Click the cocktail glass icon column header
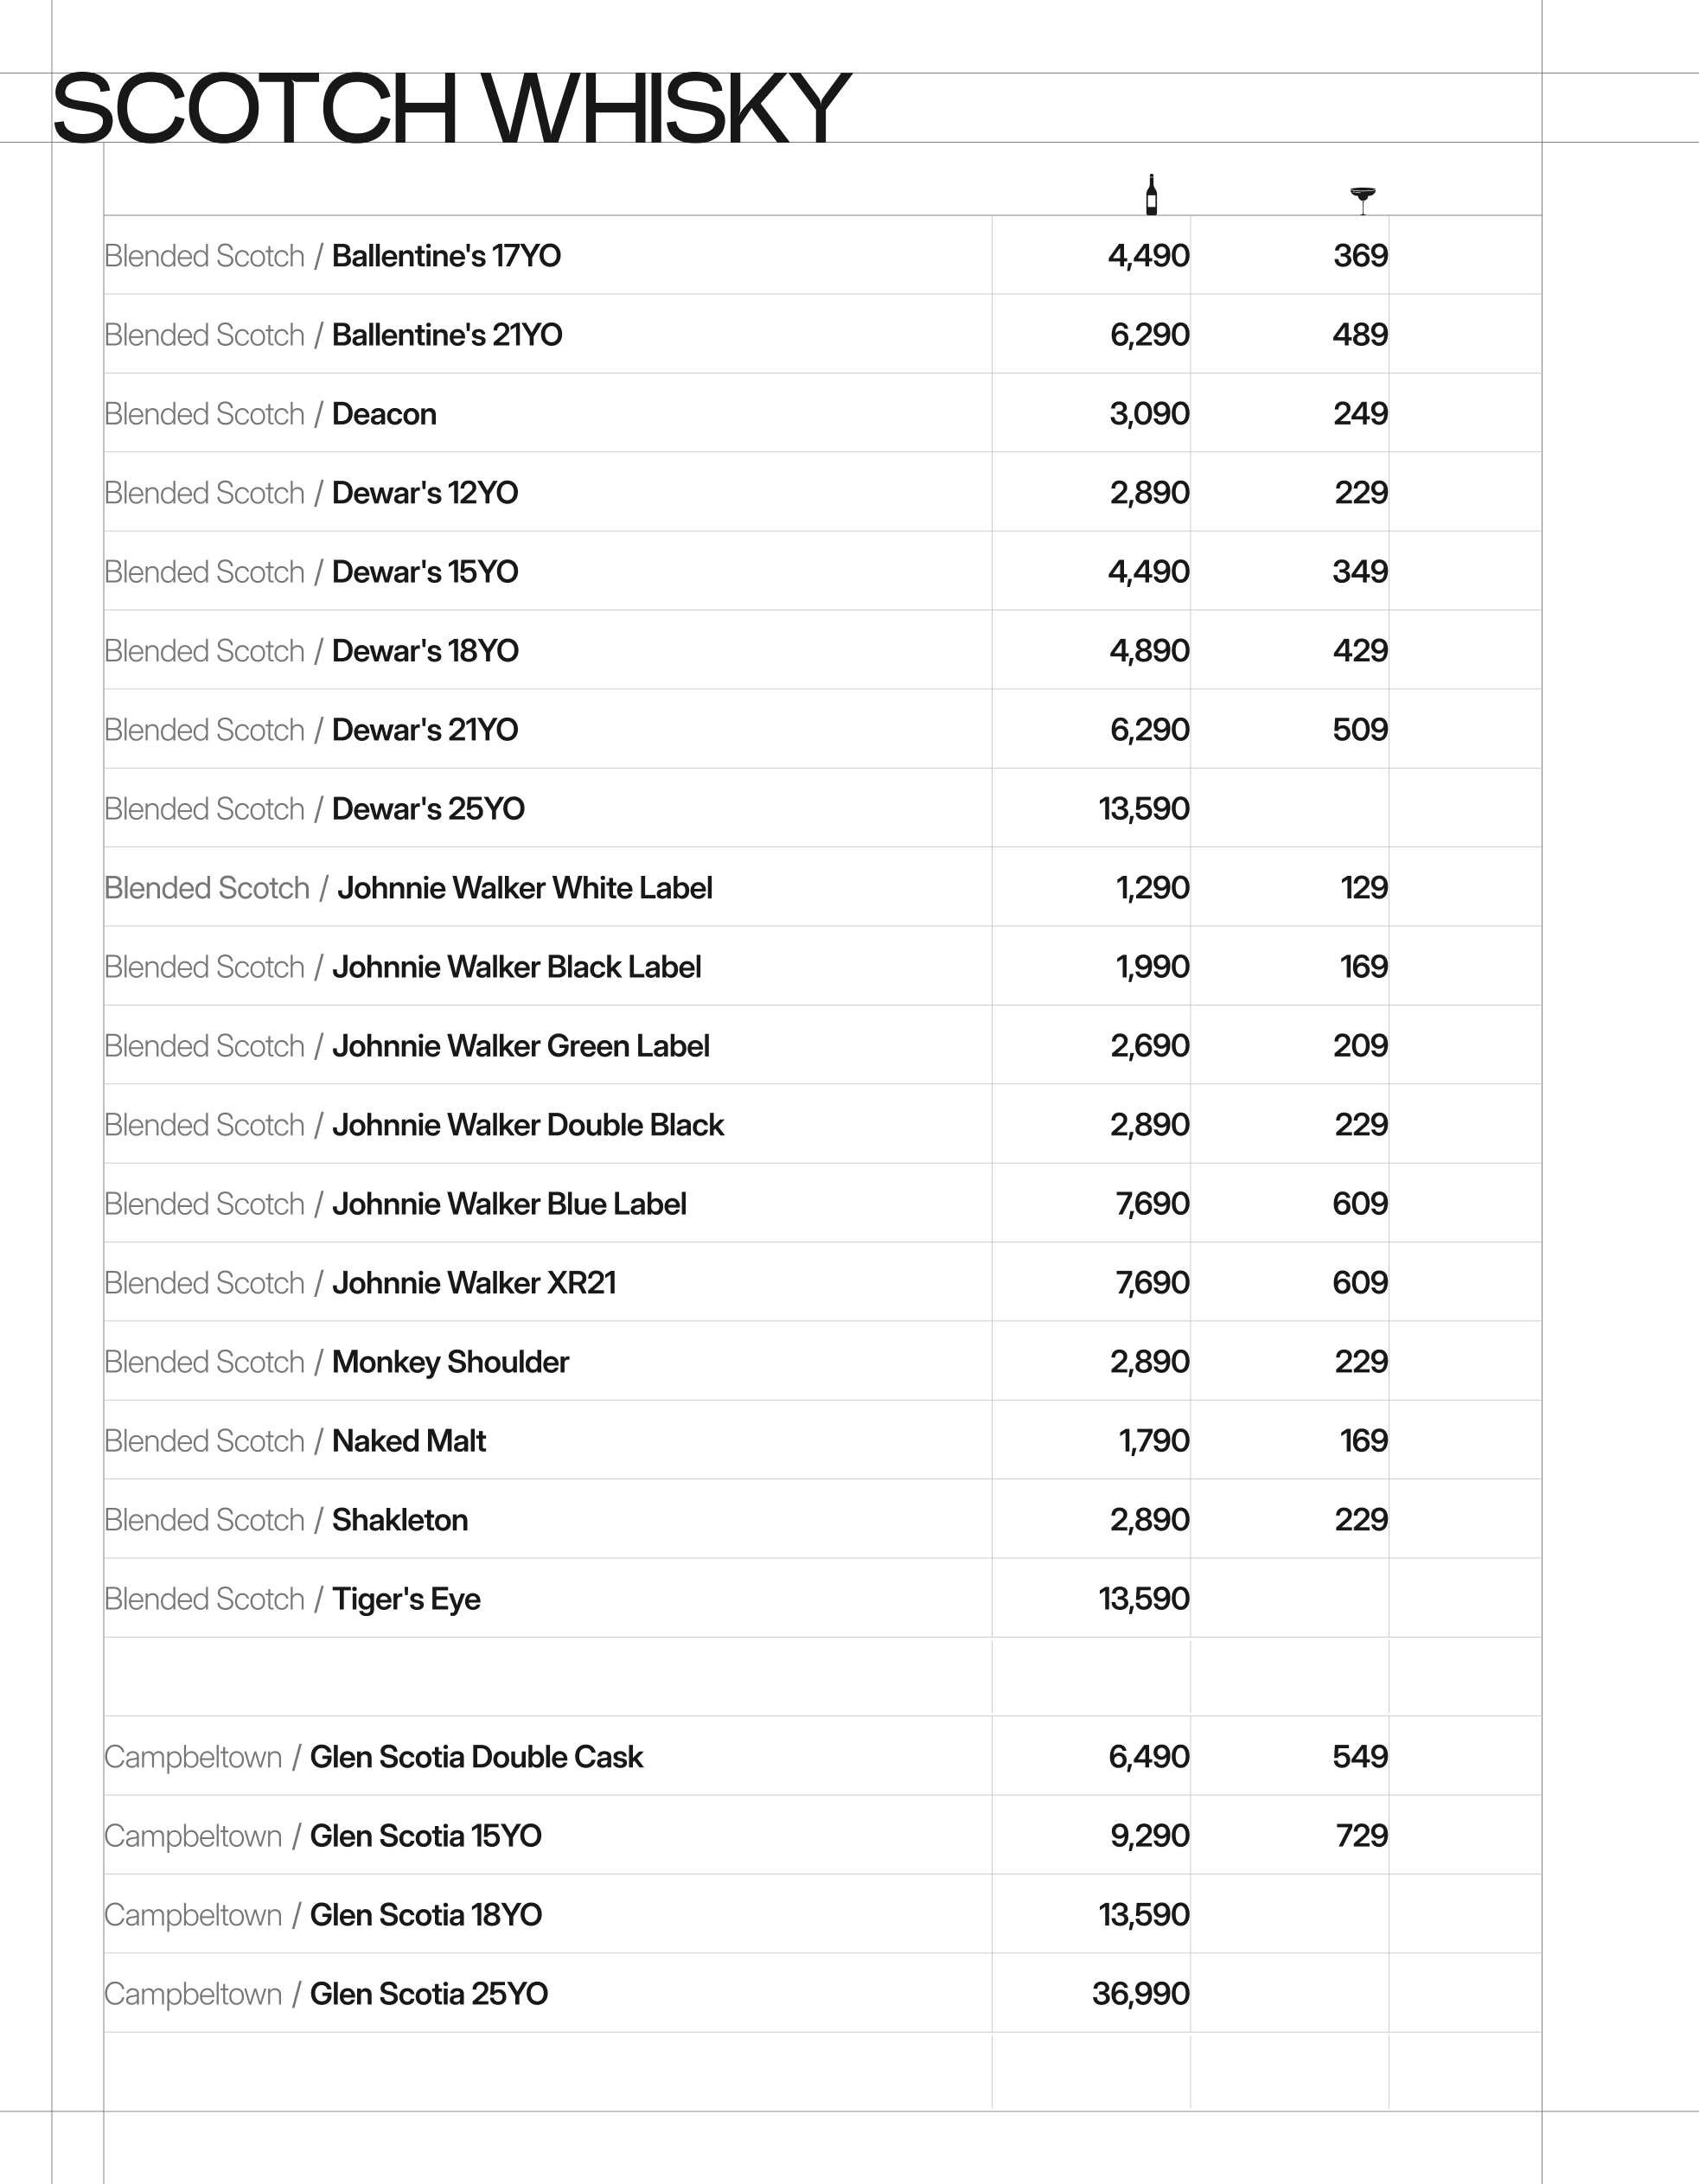 pyautogui.click(x=1362, y=199)
